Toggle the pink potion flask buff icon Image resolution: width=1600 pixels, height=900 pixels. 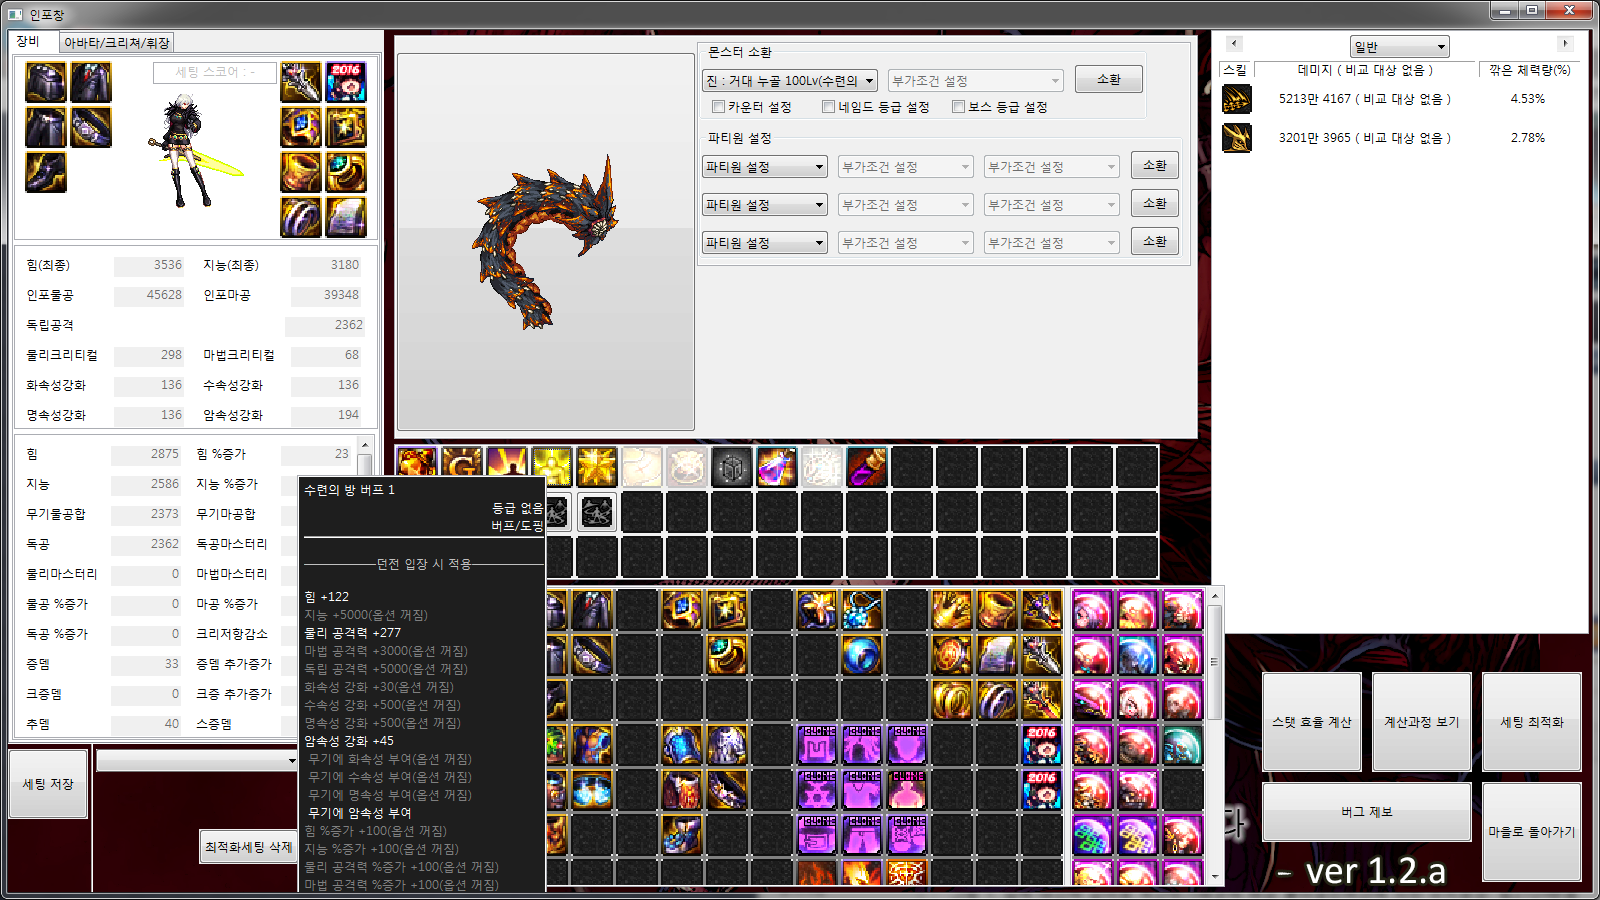777,467
